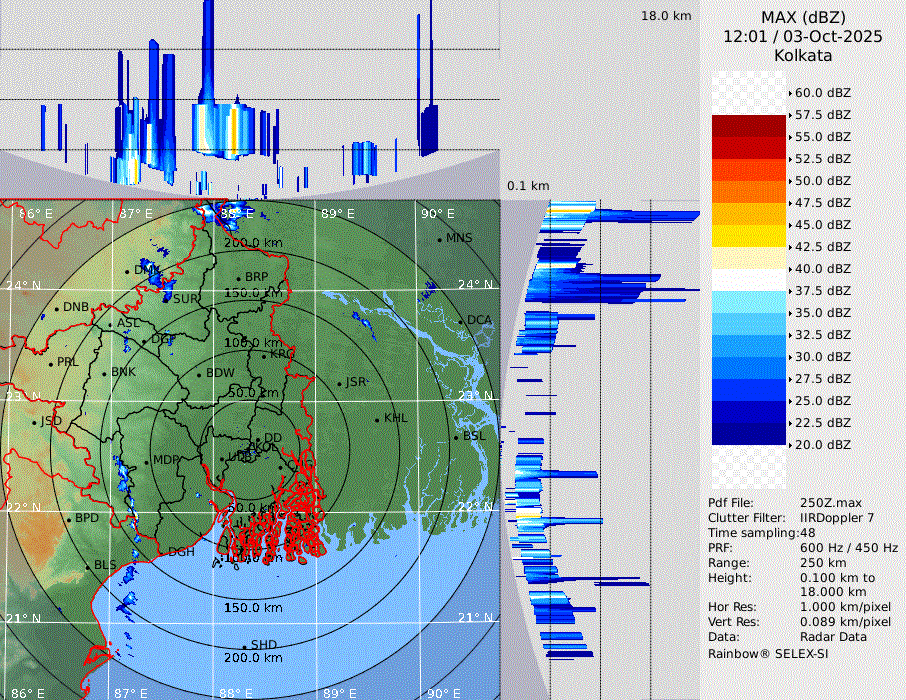Select the navy 20.0 dBZ legend swatch
The width and height of the screenshot is (906, 700).
[x=748, y=434]
